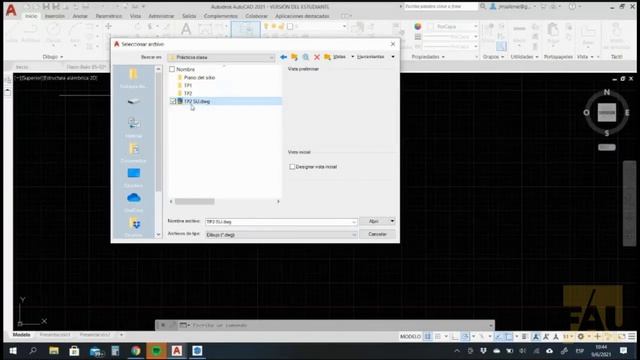Toggle the first annotation scale icon in status bar

click(536, 336)
